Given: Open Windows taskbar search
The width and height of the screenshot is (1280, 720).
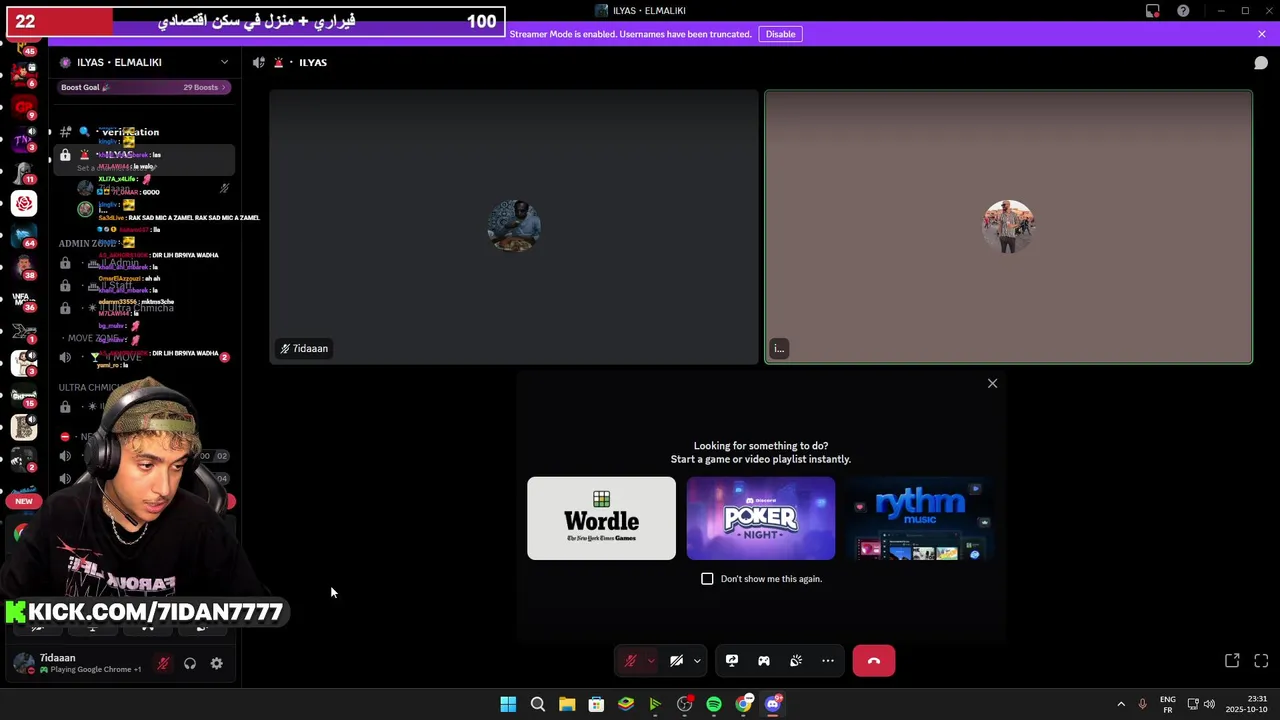Looking at the screenshot, I should [x=538, y=704].
